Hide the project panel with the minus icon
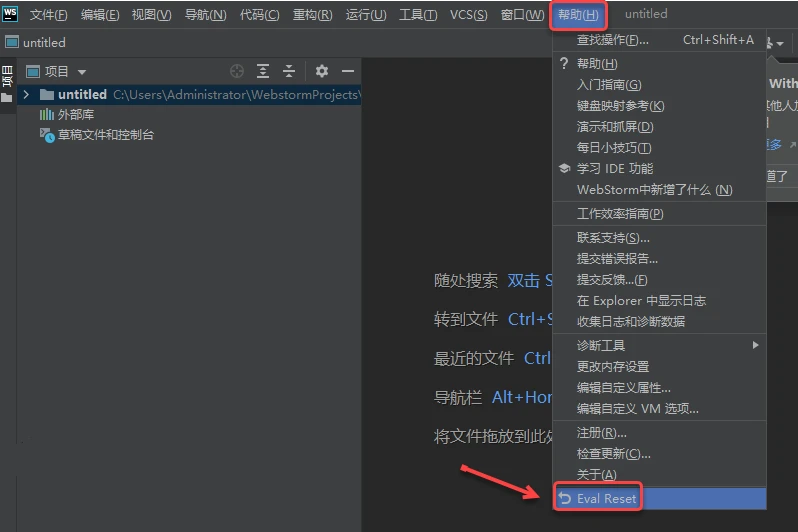Viewport: 798px width, 532px height. (x=348, y=71)
